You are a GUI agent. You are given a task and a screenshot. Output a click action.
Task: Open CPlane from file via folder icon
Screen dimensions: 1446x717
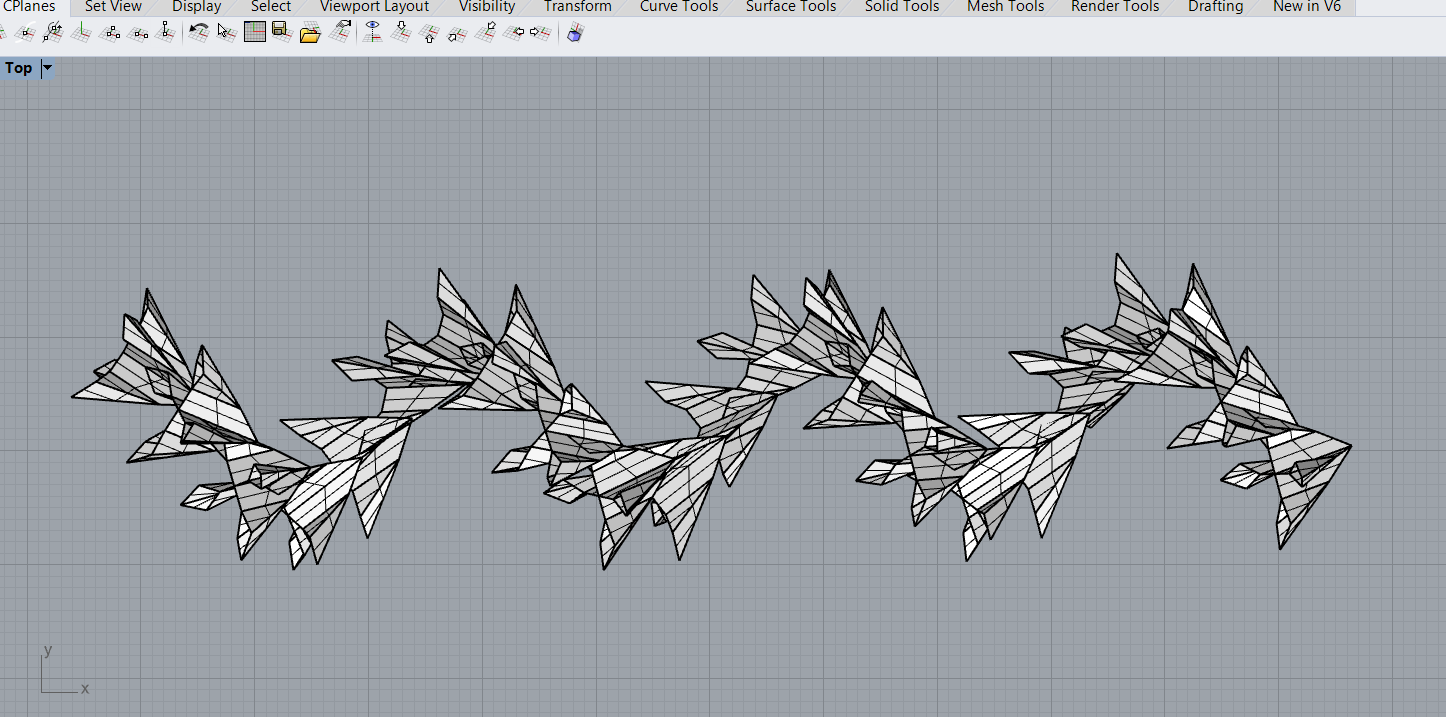(310, 33)
